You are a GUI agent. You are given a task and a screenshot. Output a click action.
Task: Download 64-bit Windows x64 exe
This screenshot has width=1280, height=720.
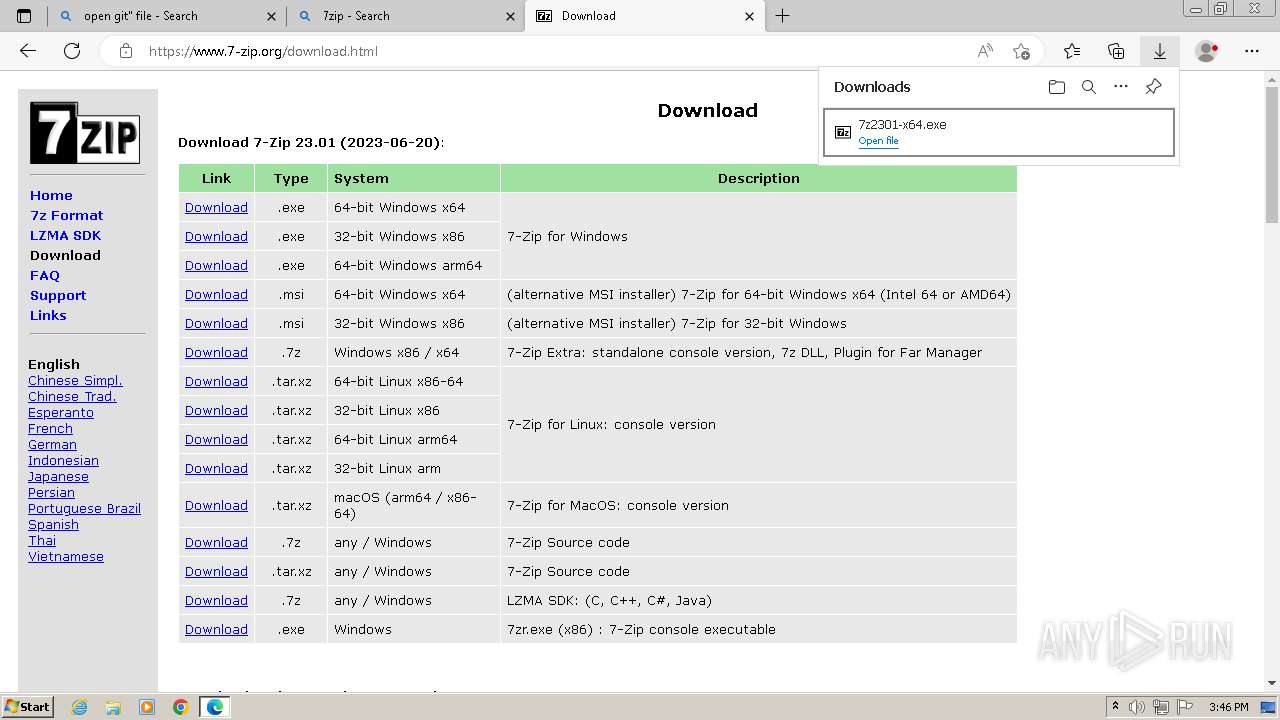216,207
